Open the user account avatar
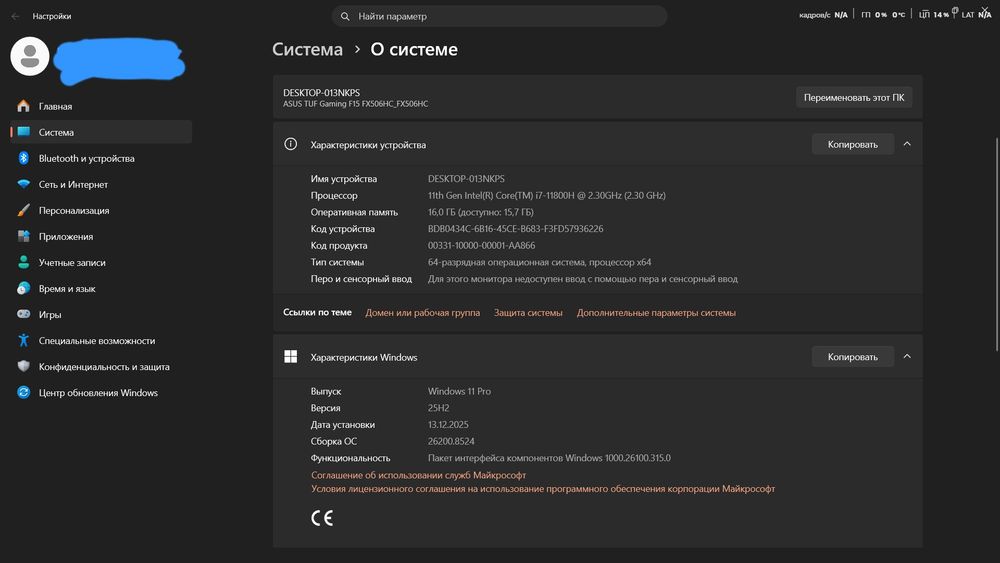1000x563 pixels. coord(30,56)
